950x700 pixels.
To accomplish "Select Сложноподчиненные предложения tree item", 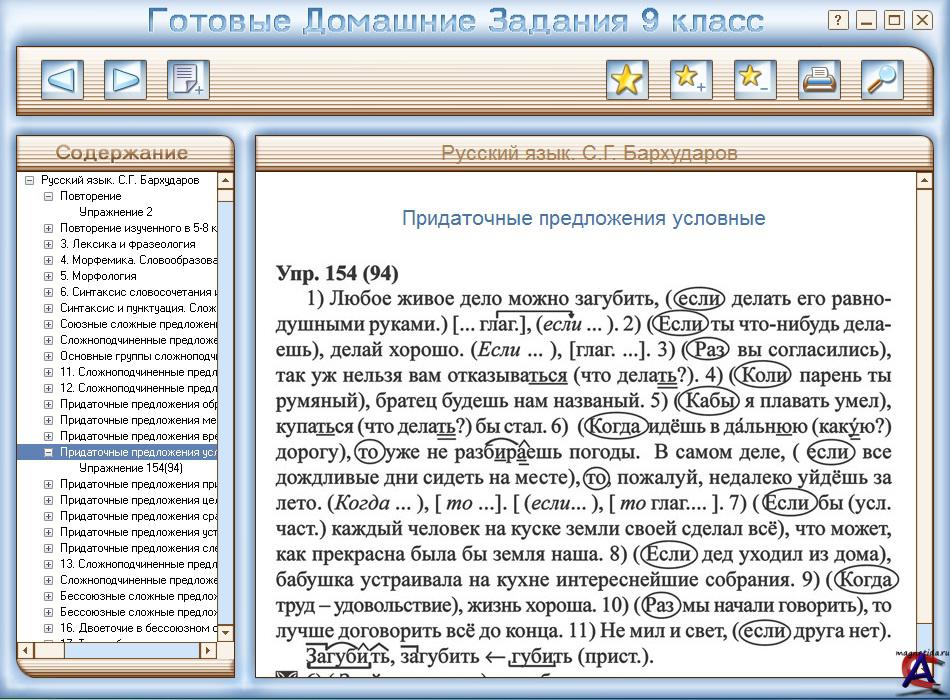I will [x=138, y=340].
